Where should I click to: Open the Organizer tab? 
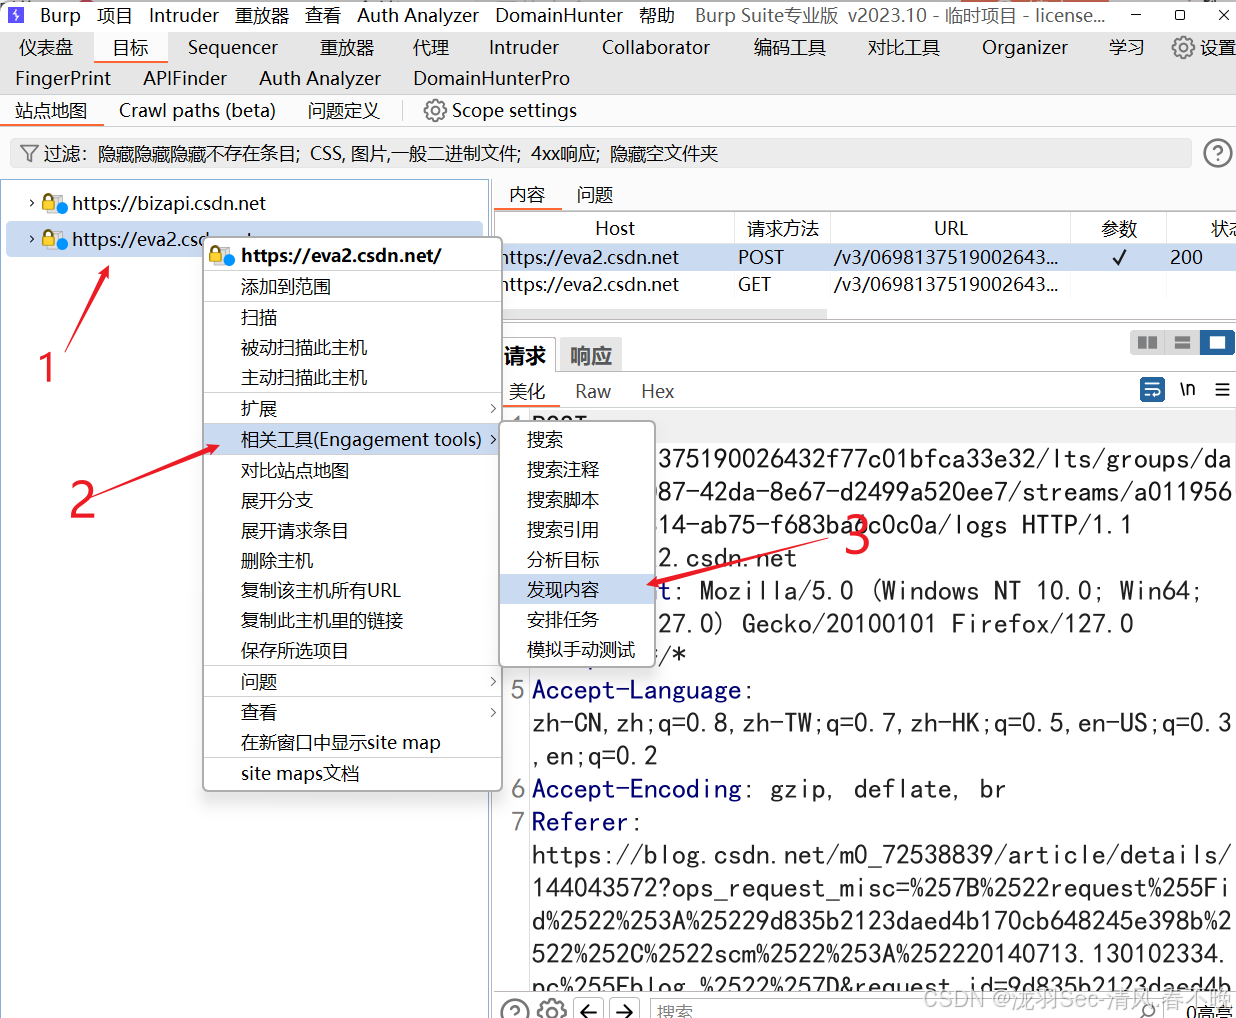pos(1024,47)
